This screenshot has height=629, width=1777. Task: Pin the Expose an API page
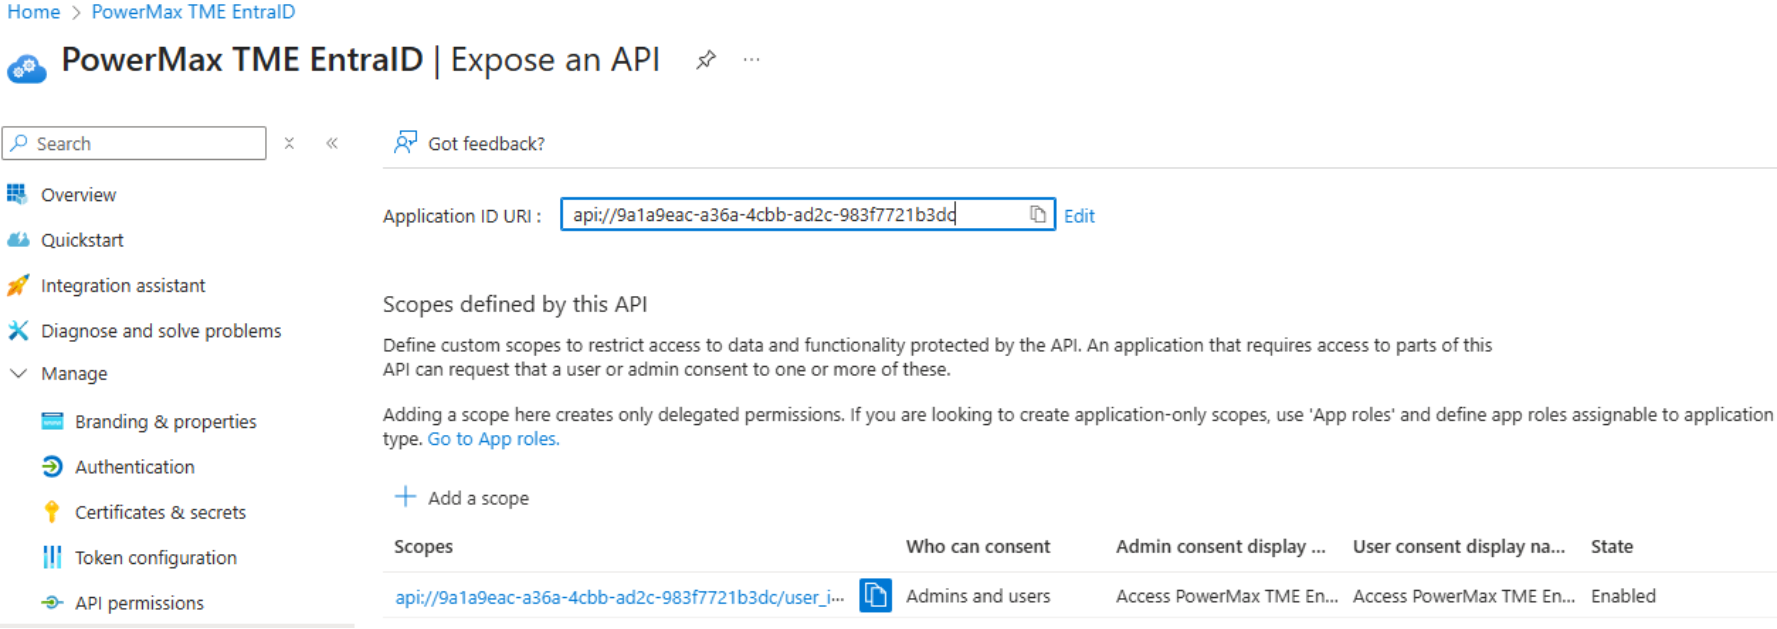706,60
